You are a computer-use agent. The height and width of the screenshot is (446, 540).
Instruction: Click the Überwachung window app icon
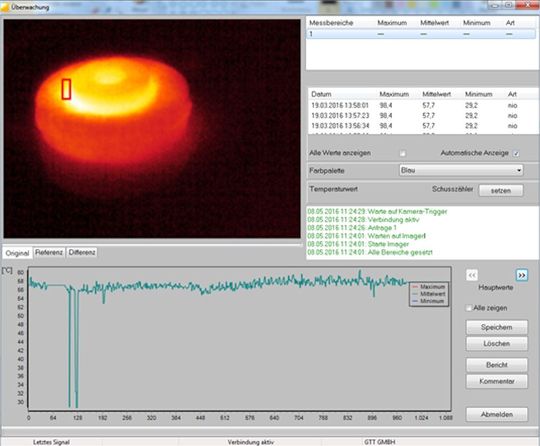tap(5, 7)
